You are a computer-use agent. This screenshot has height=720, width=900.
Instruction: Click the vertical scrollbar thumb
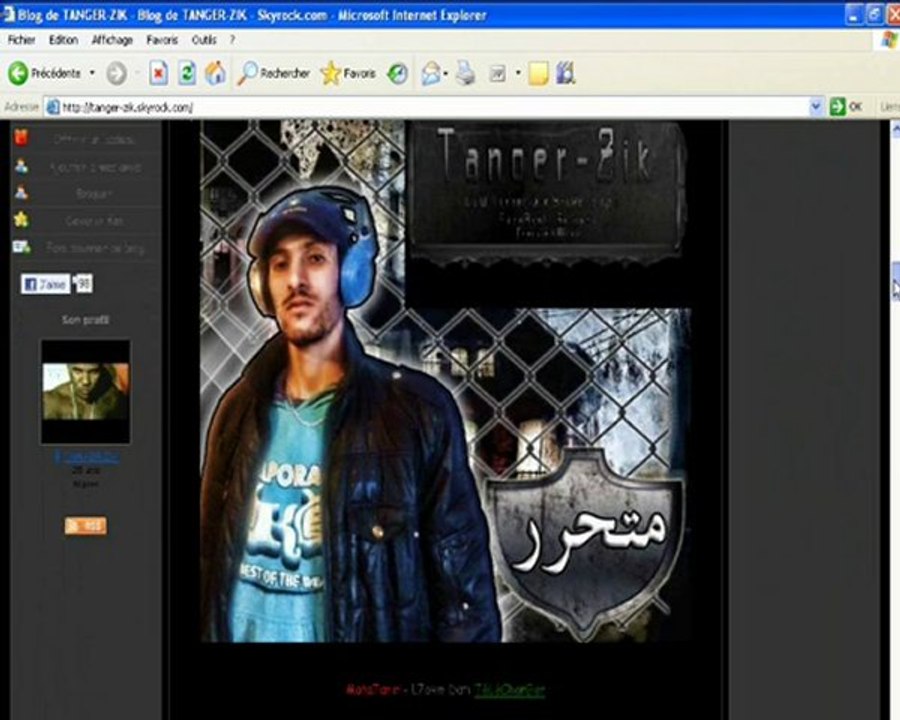[x=895, y=280]
